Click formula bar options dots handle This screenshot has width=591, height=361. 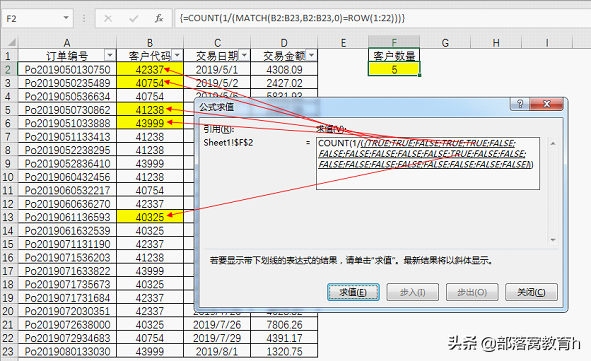coord(84,18)
